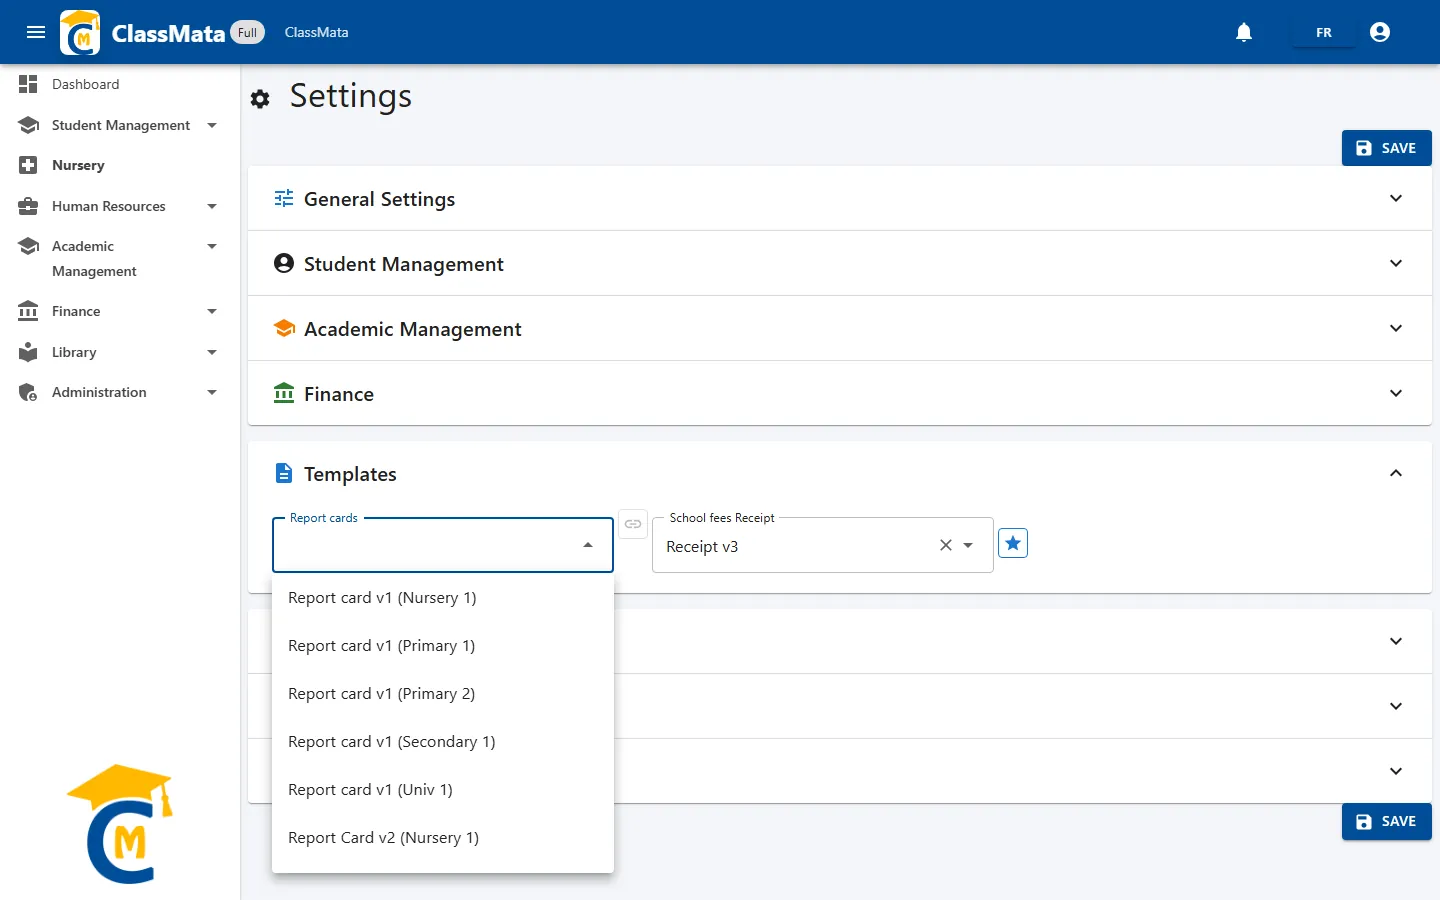Pick Report card v1 (Secondary 1)
Viewport: 1440px width, 900px height.
(443, 742)
